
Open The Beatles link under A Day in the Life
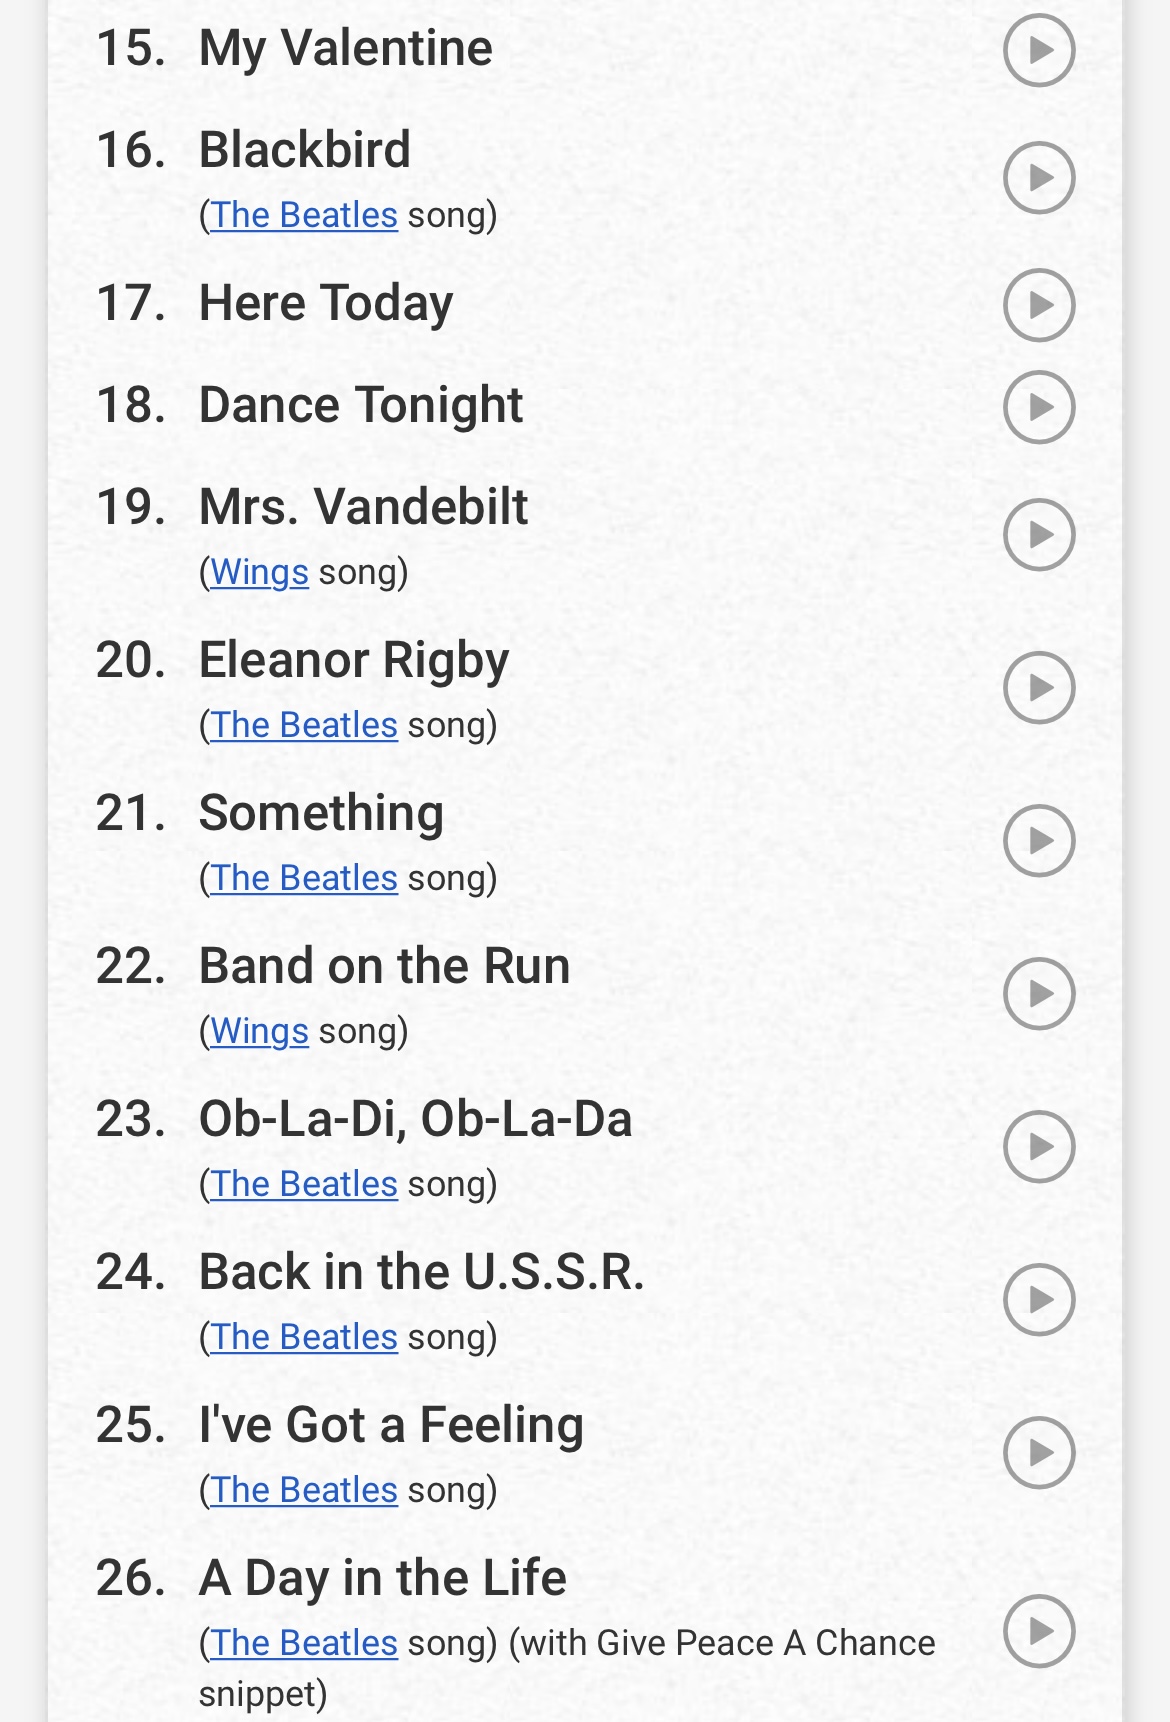click(x=304, y=1643)
